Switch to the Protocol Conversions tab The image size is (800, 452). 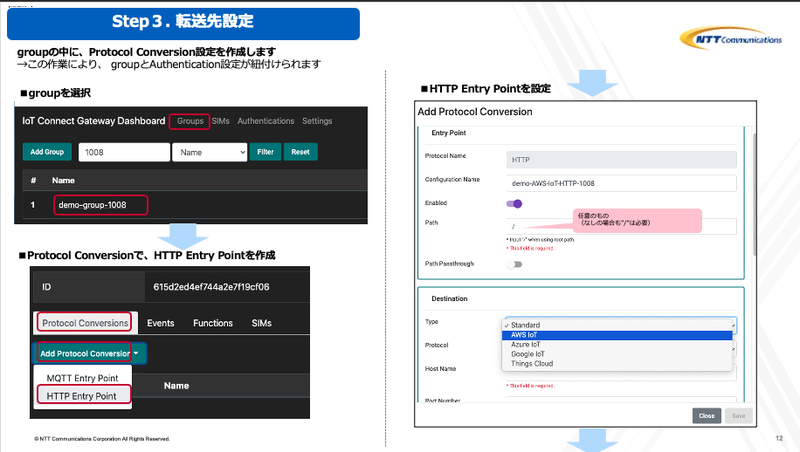click(x=85, y=323)
